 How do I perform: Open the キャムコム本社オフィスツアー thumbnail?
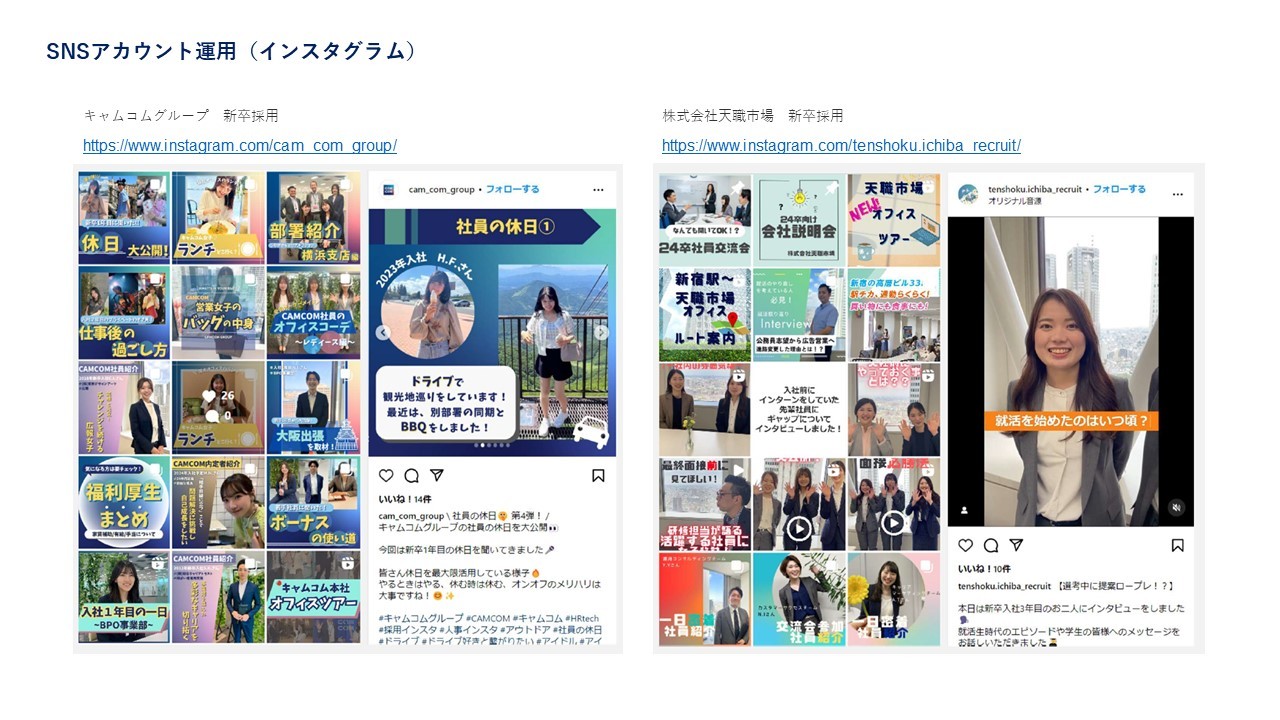coord(313,597)
